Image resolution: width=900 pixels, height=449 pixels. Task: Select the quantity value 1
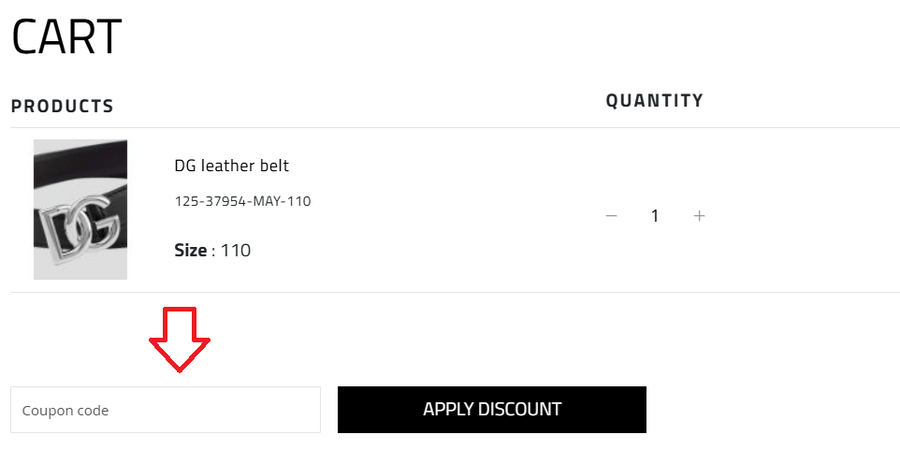(x=655, y=216)
